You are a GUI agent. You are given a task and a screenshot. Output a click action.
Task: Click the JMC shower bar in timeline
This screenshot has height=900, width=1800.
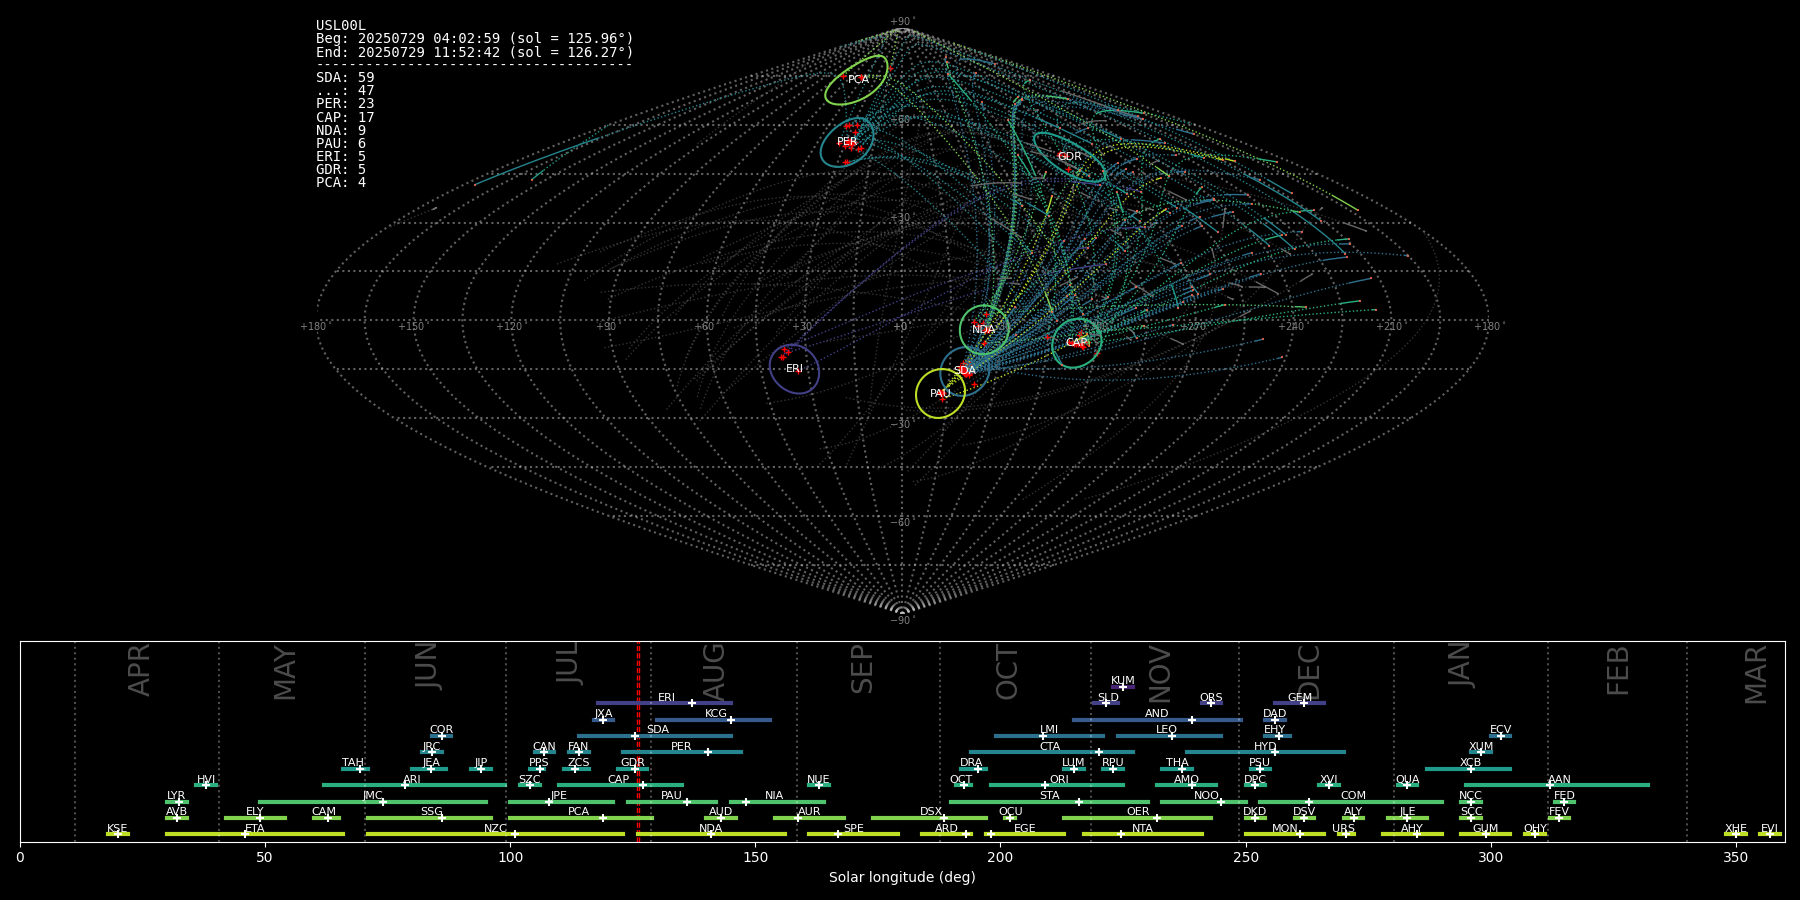pos(373,802)
